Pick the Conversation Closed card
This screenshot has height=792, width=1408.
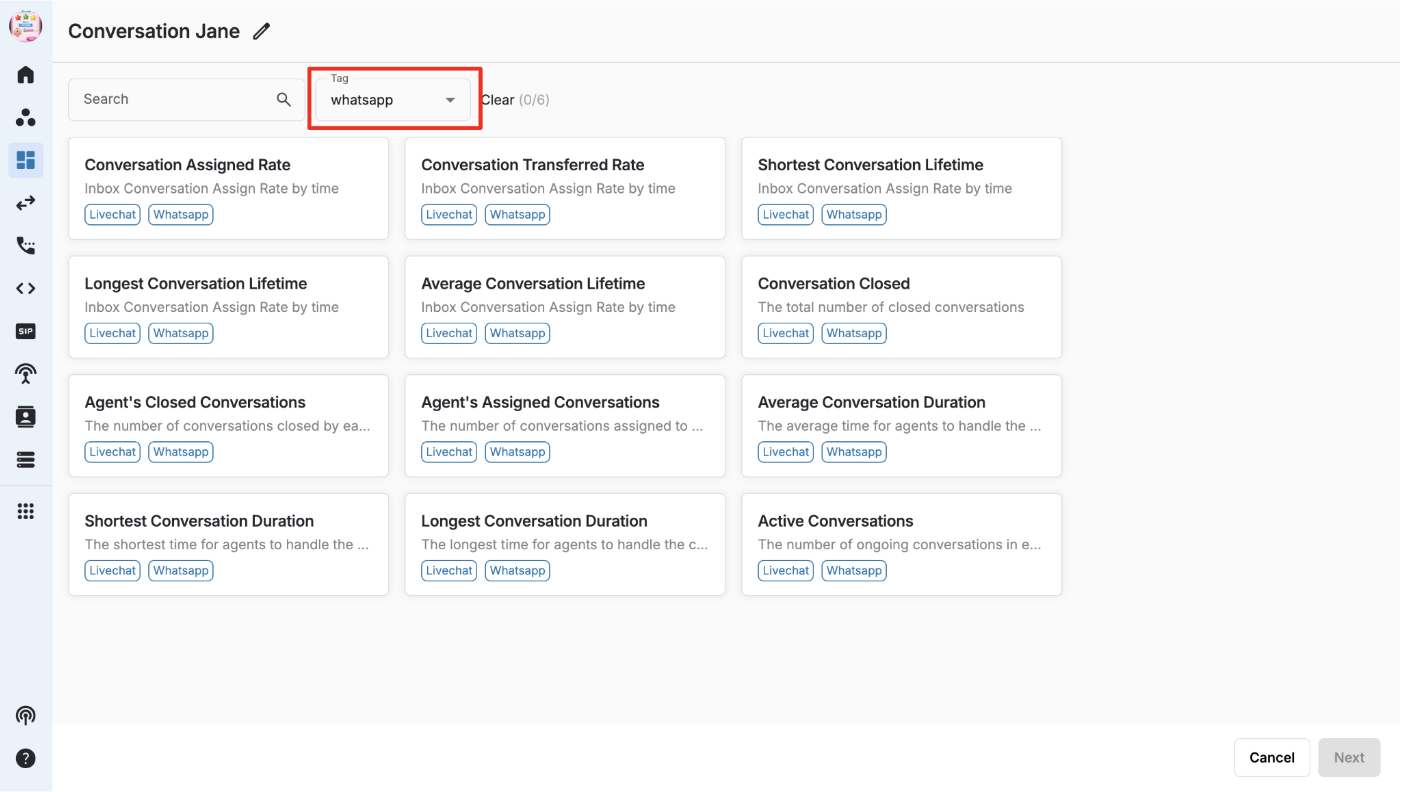pyautogui.click(x=901, y=307)
